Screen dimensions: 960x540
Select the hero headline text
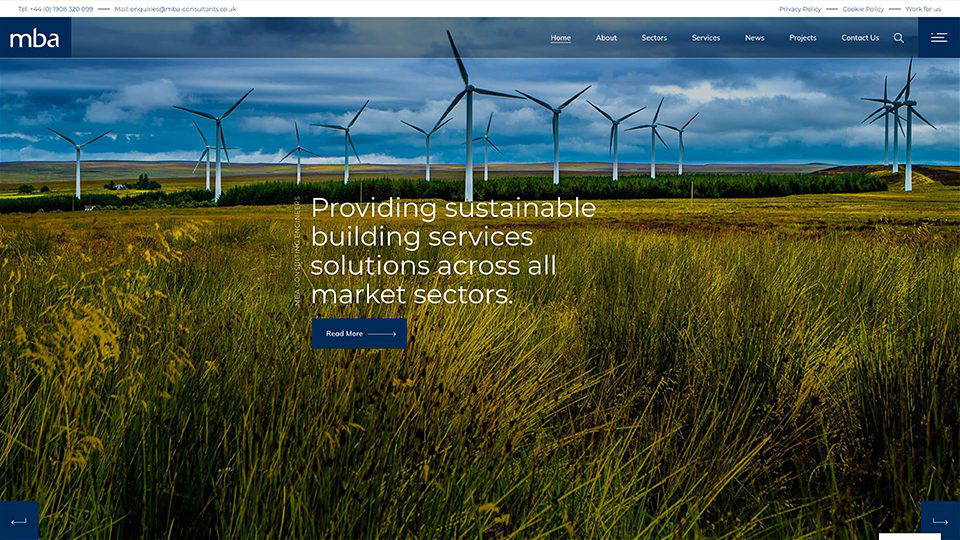tap(453, 251)
